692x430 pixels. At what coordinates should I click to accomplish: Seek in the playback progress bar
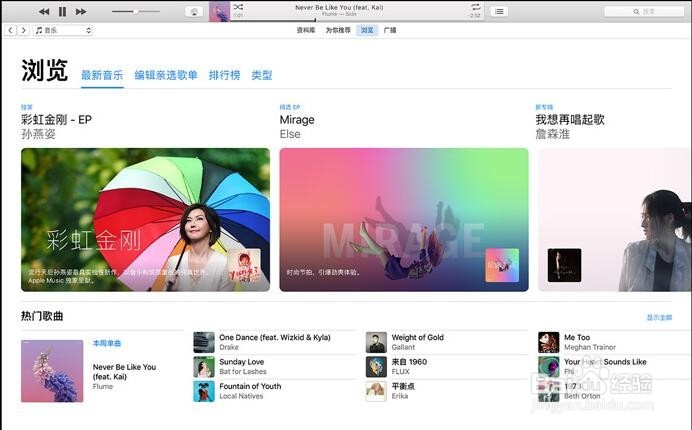click(x=357, y=20)
